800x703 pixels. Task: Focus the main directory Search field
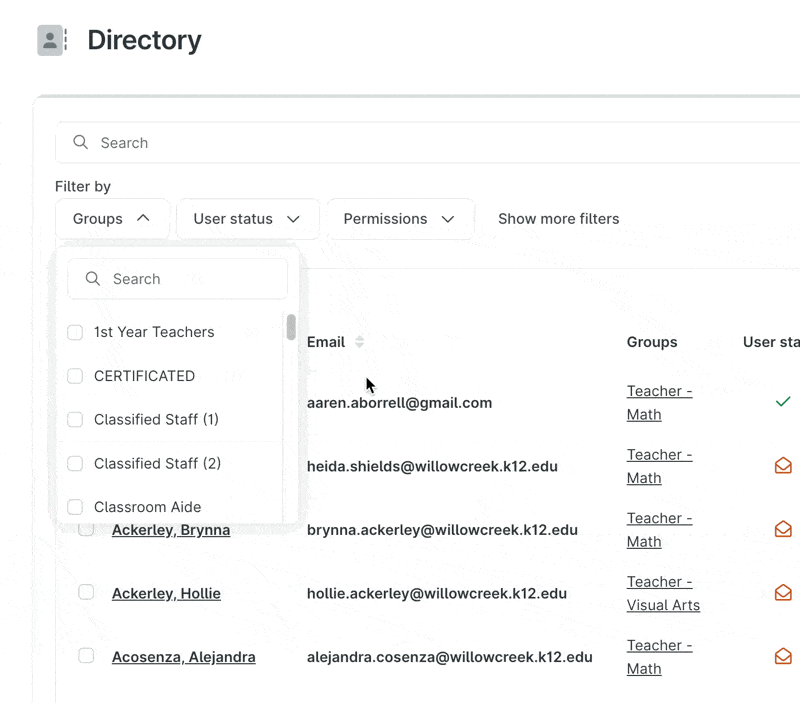pyautogui.click(x=428, y=142)
